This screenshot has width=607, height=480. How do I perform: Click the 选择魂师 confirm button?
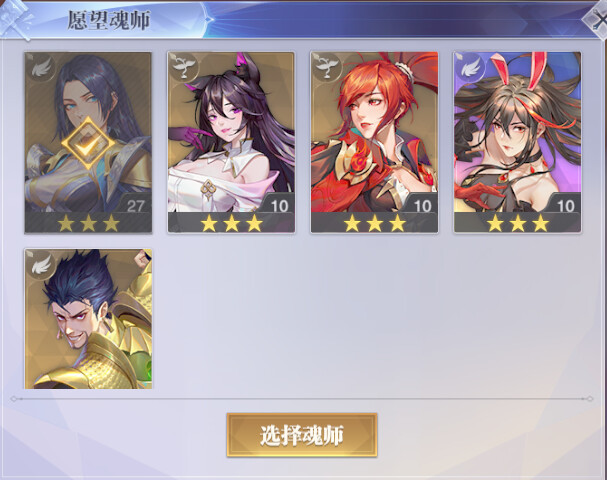pos(302,435)
